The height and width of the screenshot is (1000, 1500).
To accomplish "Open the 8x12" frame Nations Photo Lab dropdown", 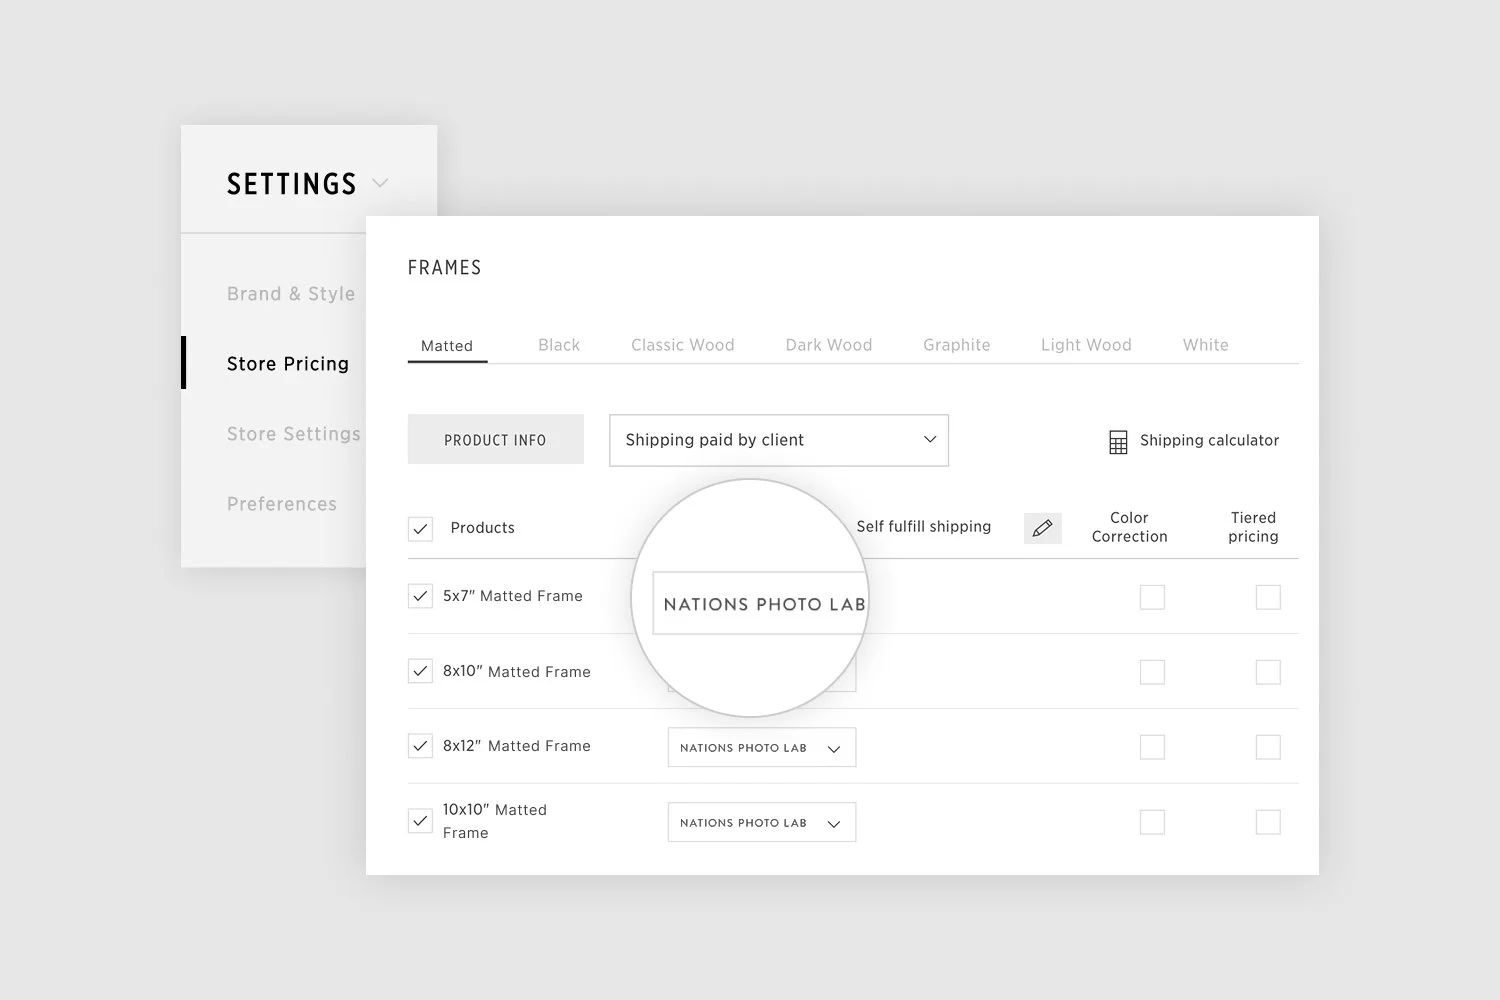I will (762, 747).
